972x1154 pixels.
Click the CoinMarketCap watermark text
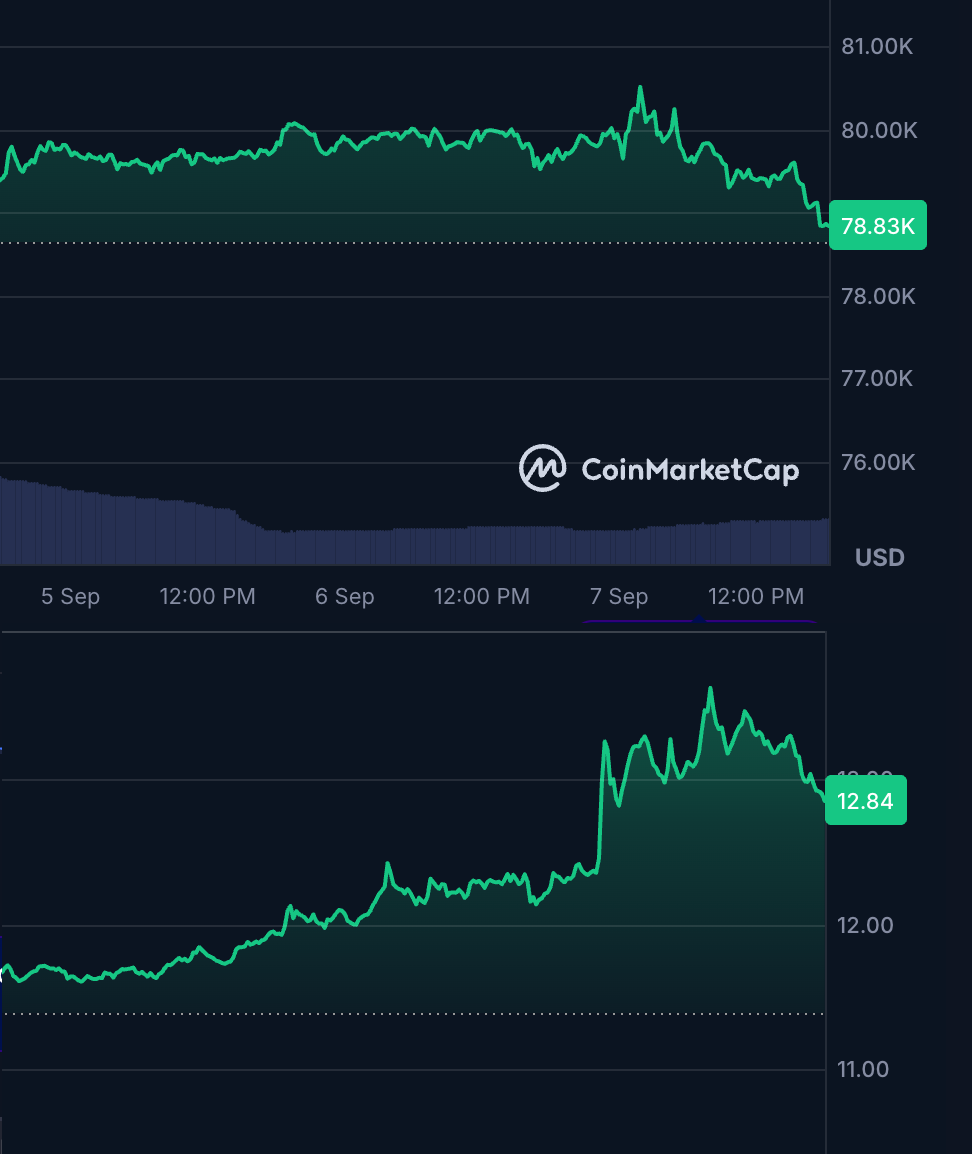pyautogui.click(x=690, y=470)
